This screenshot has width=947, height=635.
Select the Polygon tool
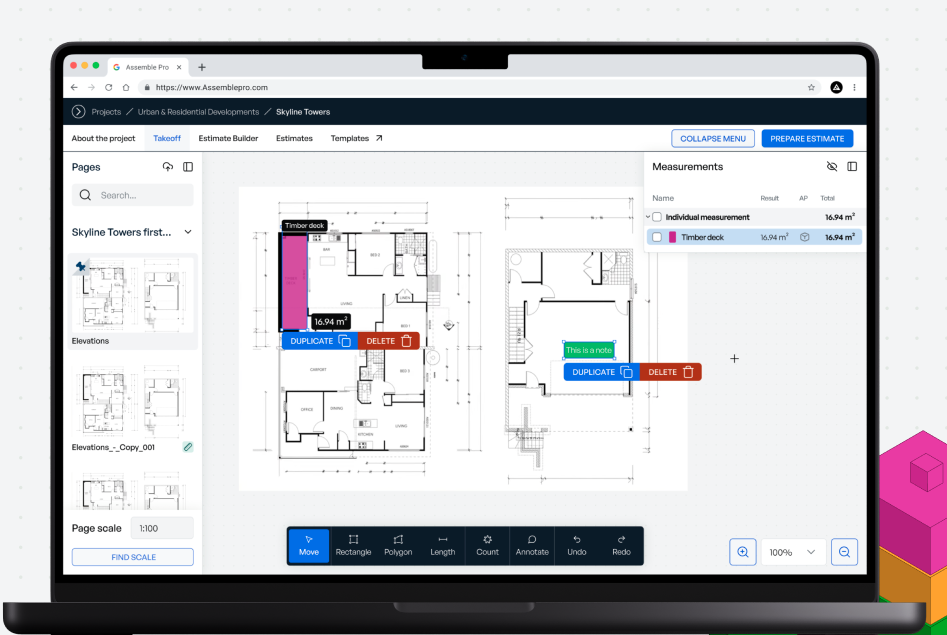(x=398, y=546)
